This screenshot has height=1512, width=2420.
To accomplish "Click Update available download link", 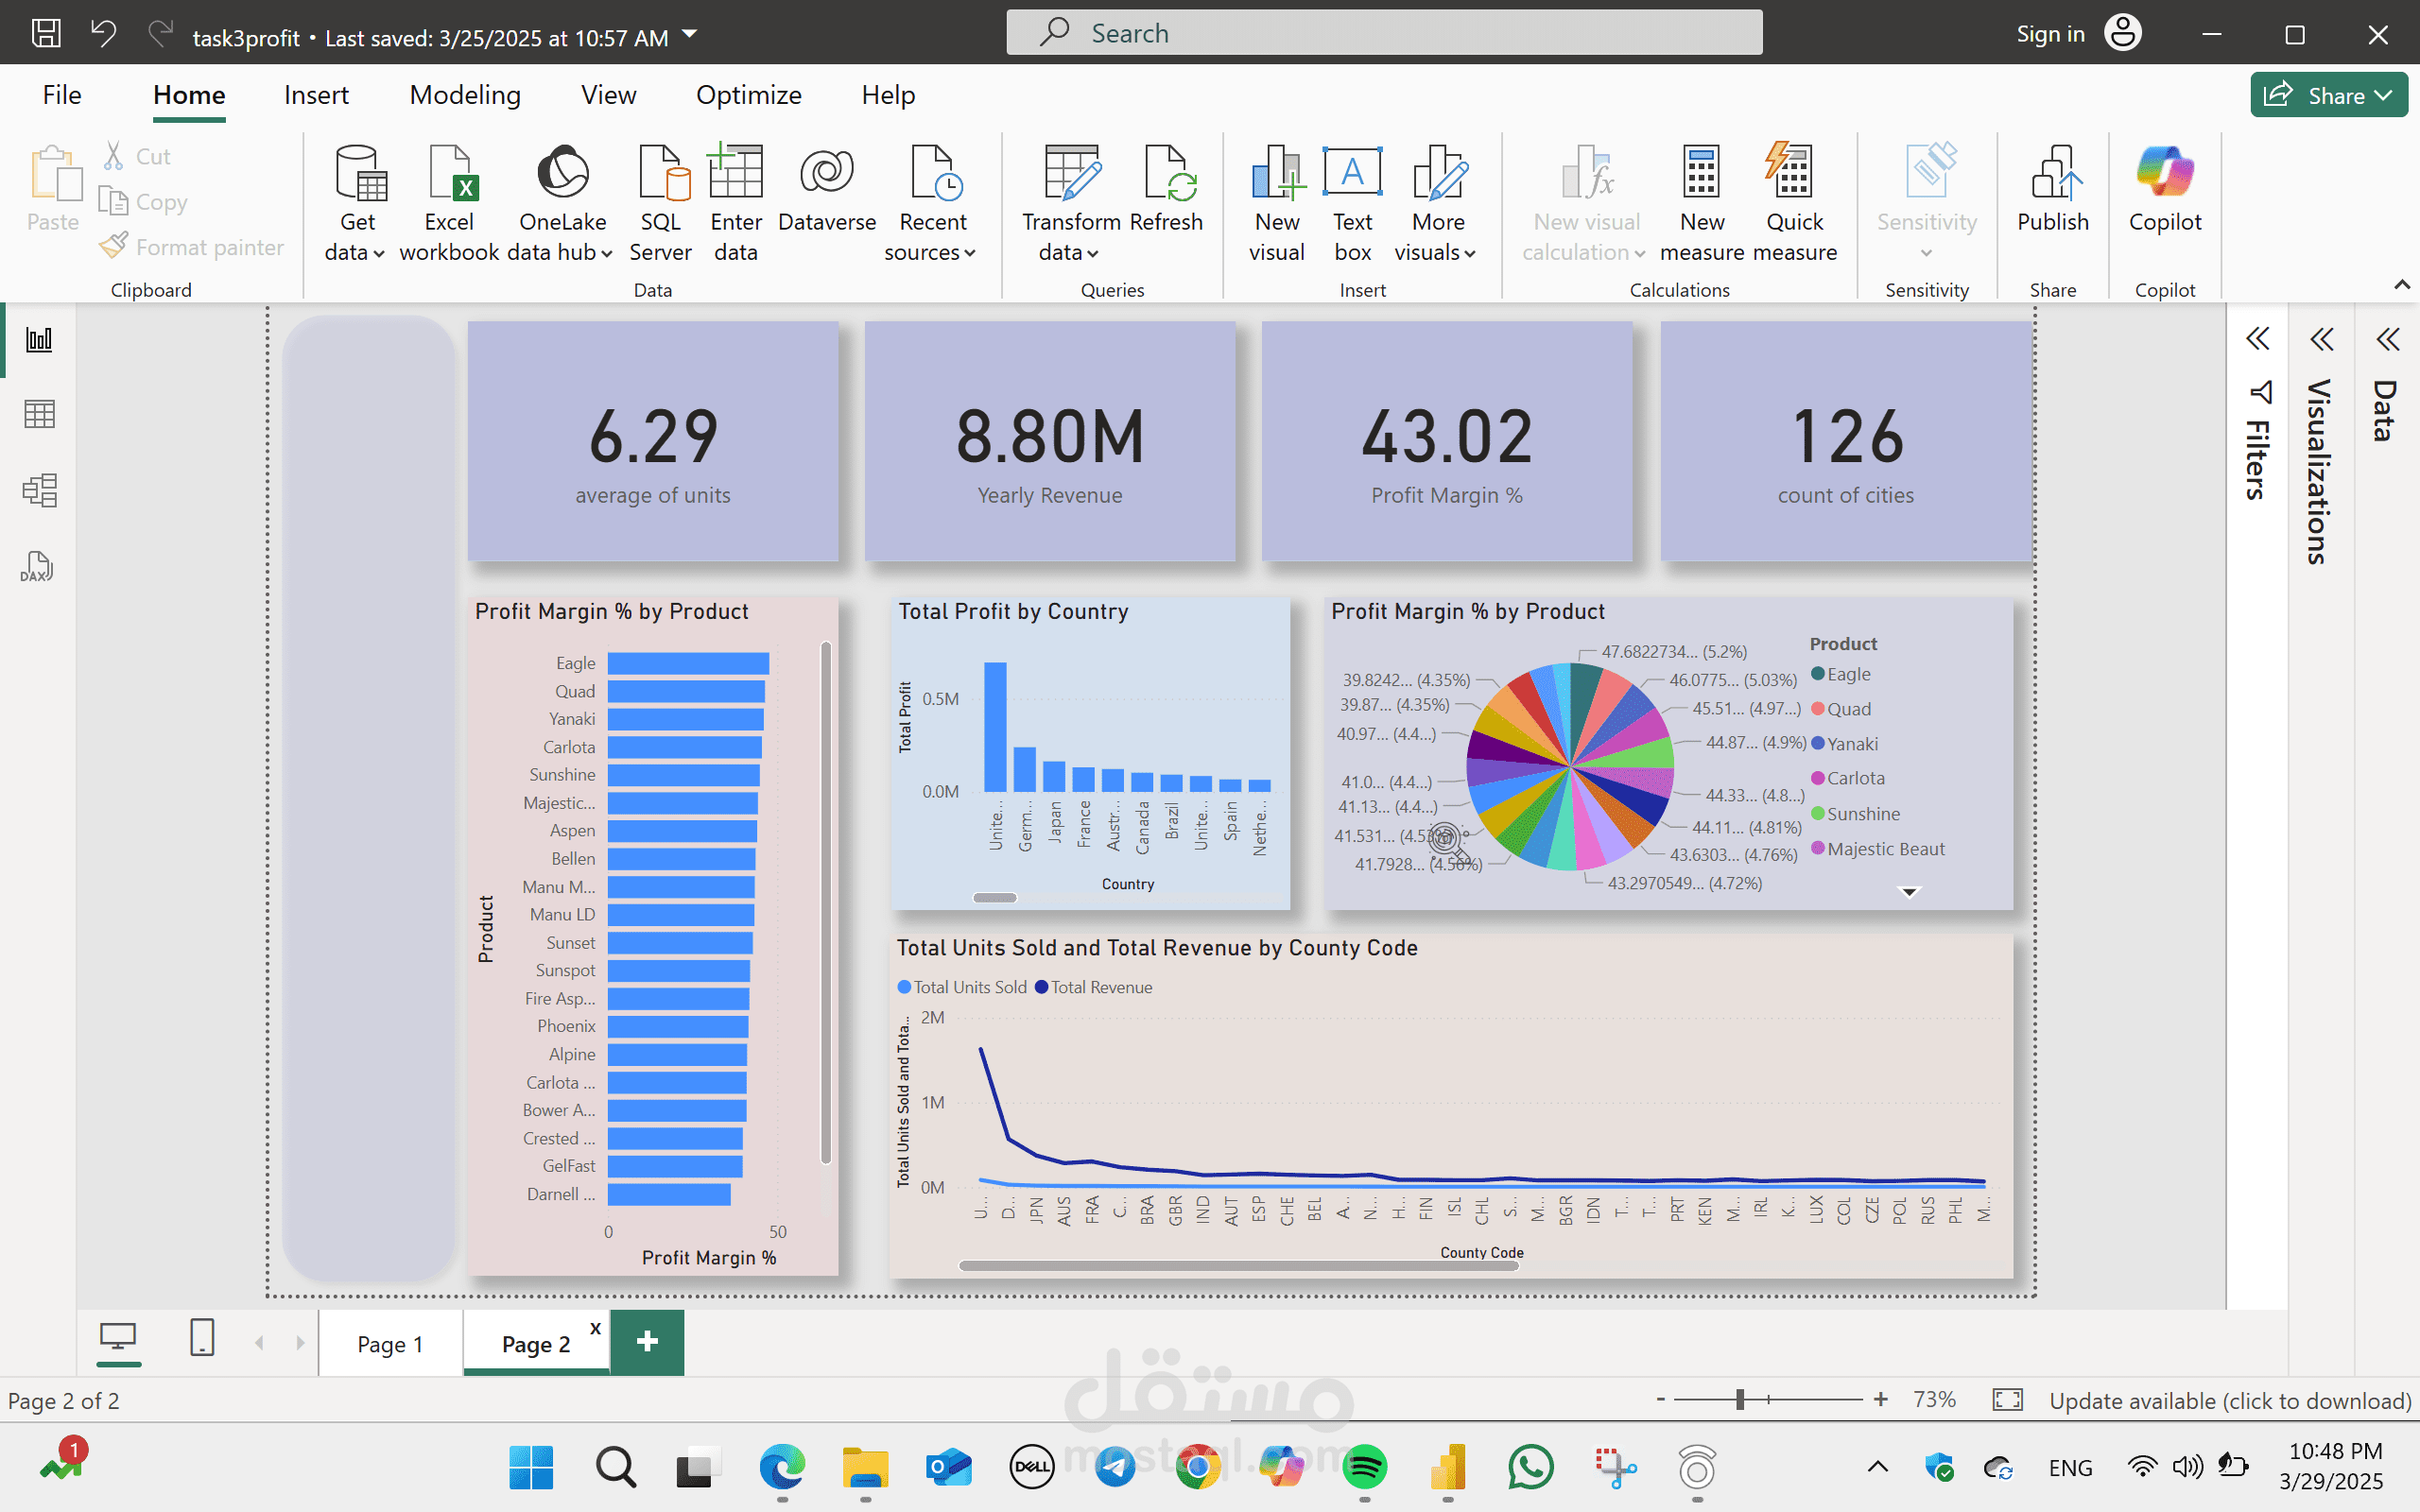I will point(2230,1400).
